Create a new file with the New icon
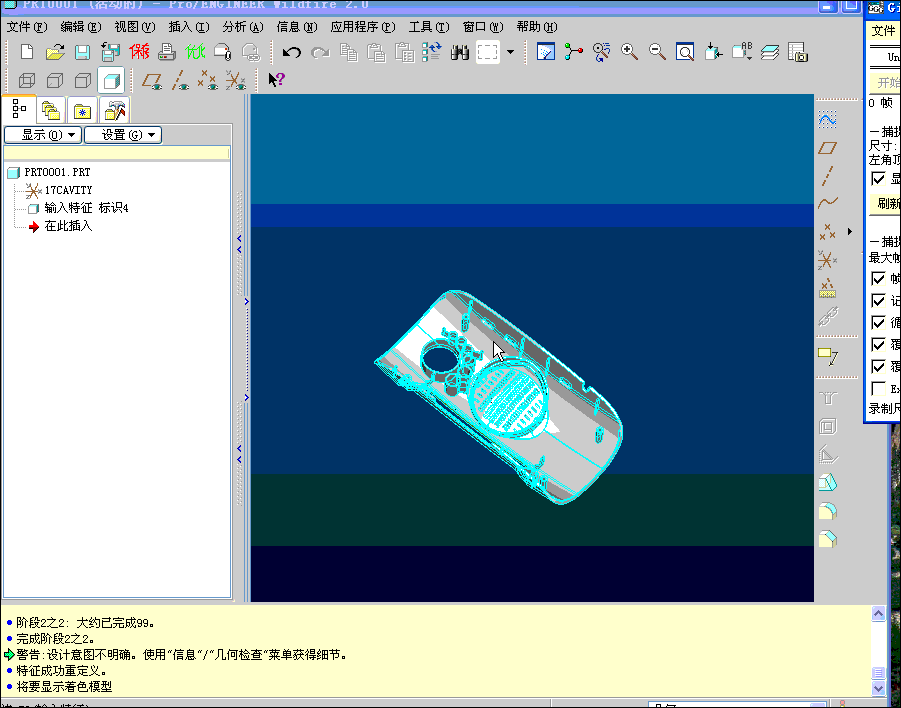The image size is (901, 708). 26,52
